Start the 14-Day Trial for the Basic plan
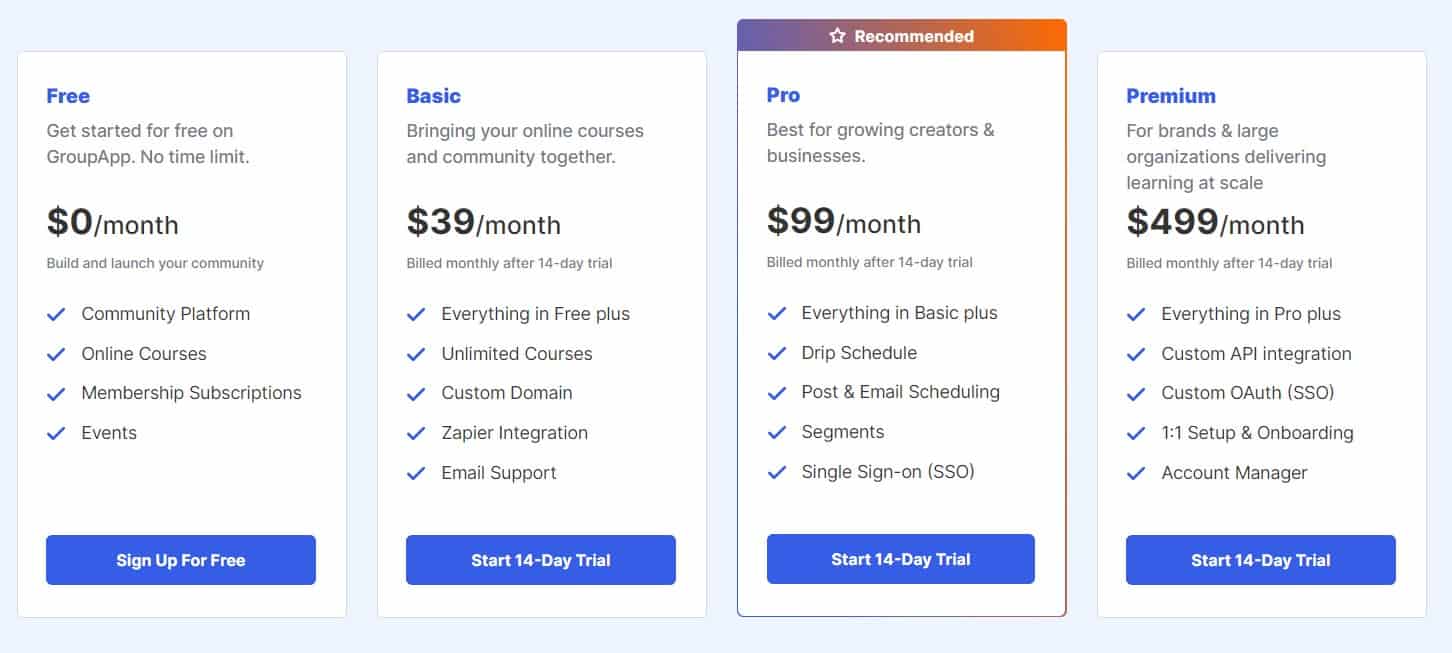Screen dimensions: 1452x653 540,560
